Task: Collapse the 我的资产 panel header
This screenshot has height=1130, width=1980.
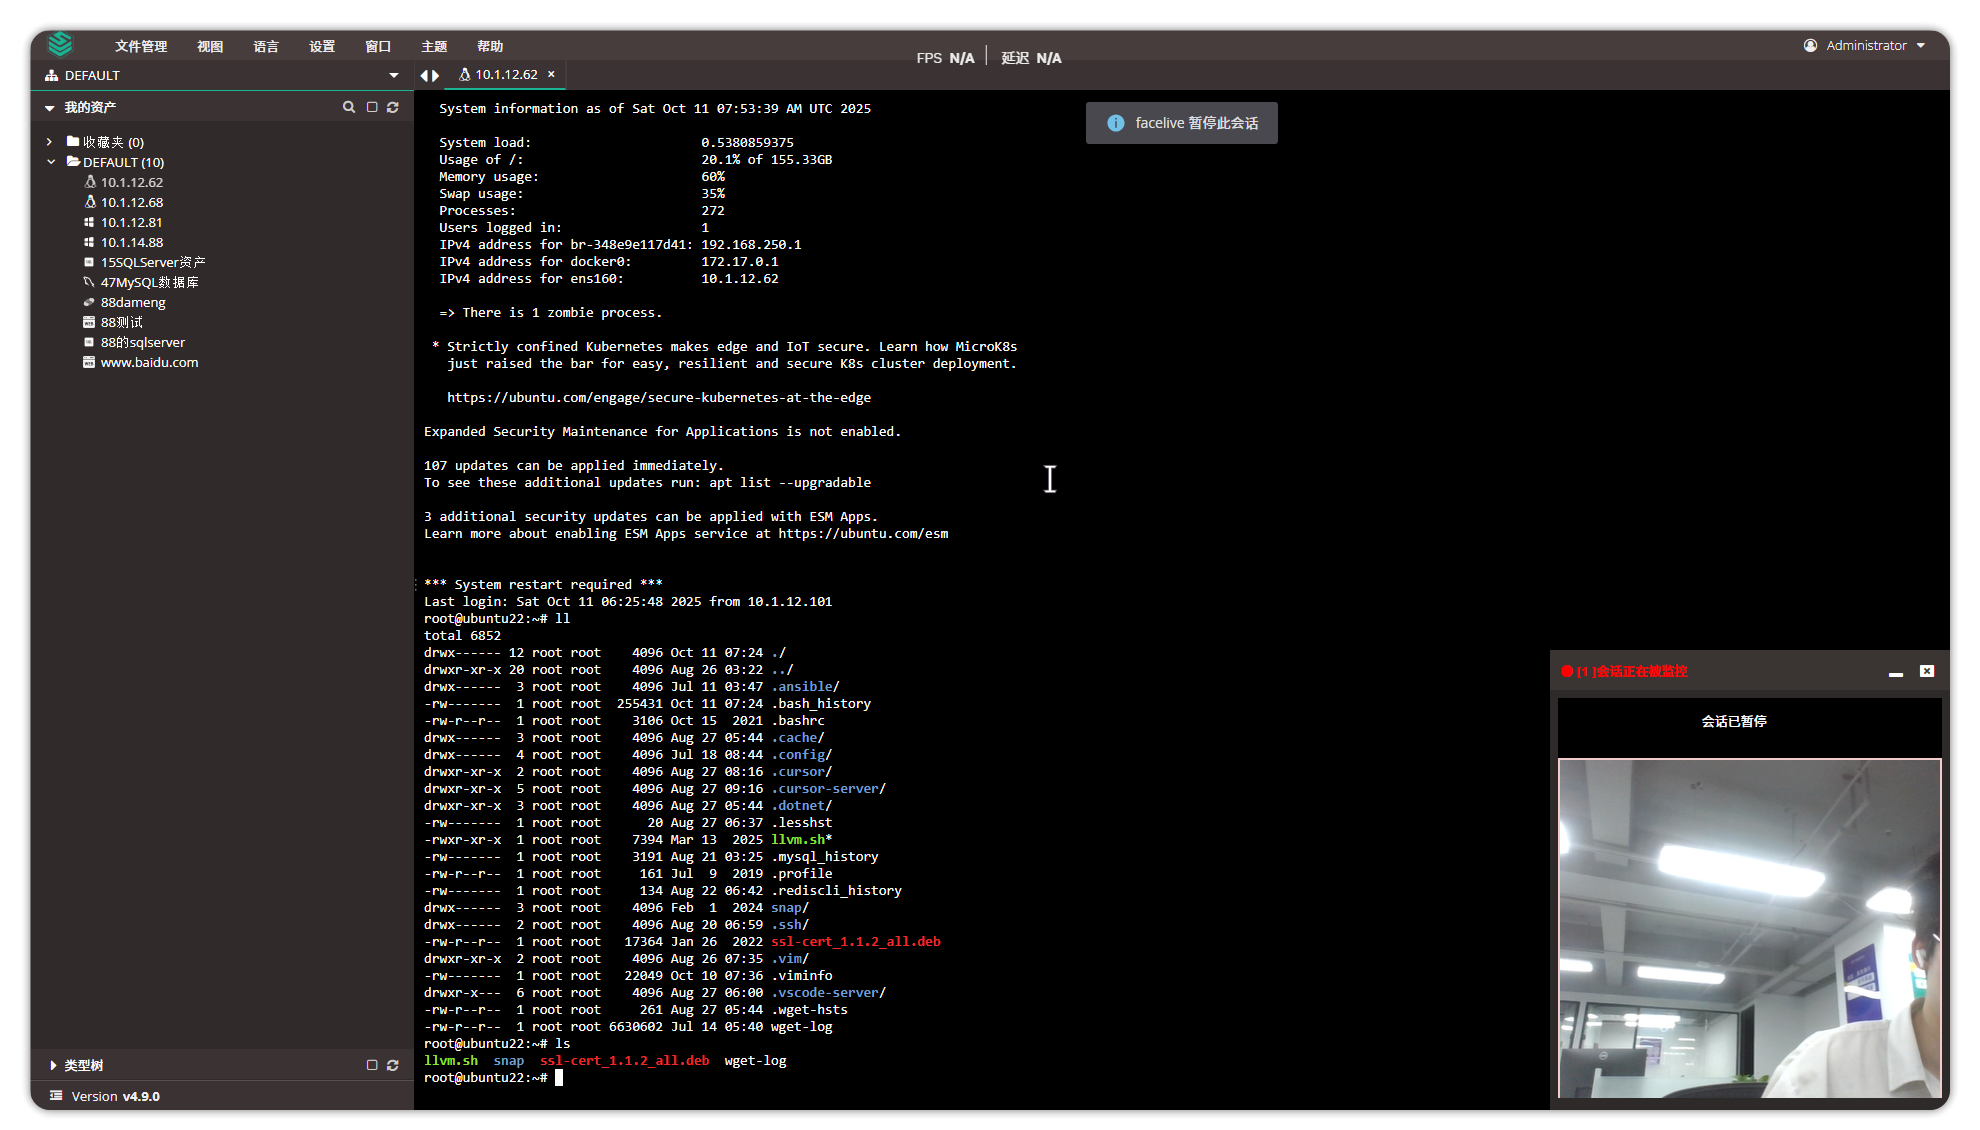Action: 50,107
